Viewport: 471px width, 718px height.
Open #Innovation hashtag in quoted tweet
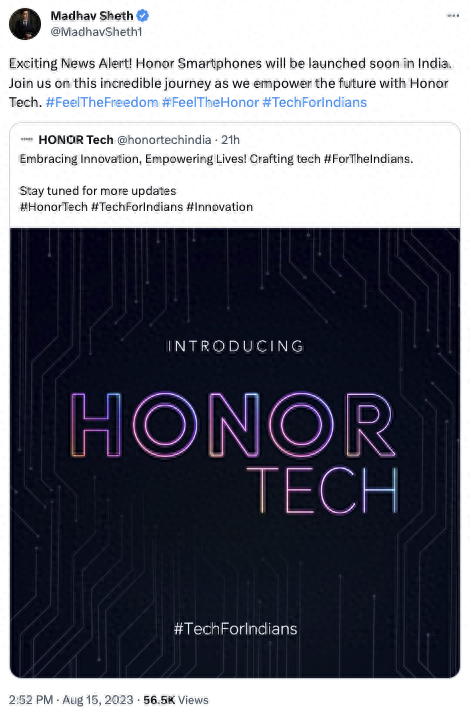tap(220, 207)
